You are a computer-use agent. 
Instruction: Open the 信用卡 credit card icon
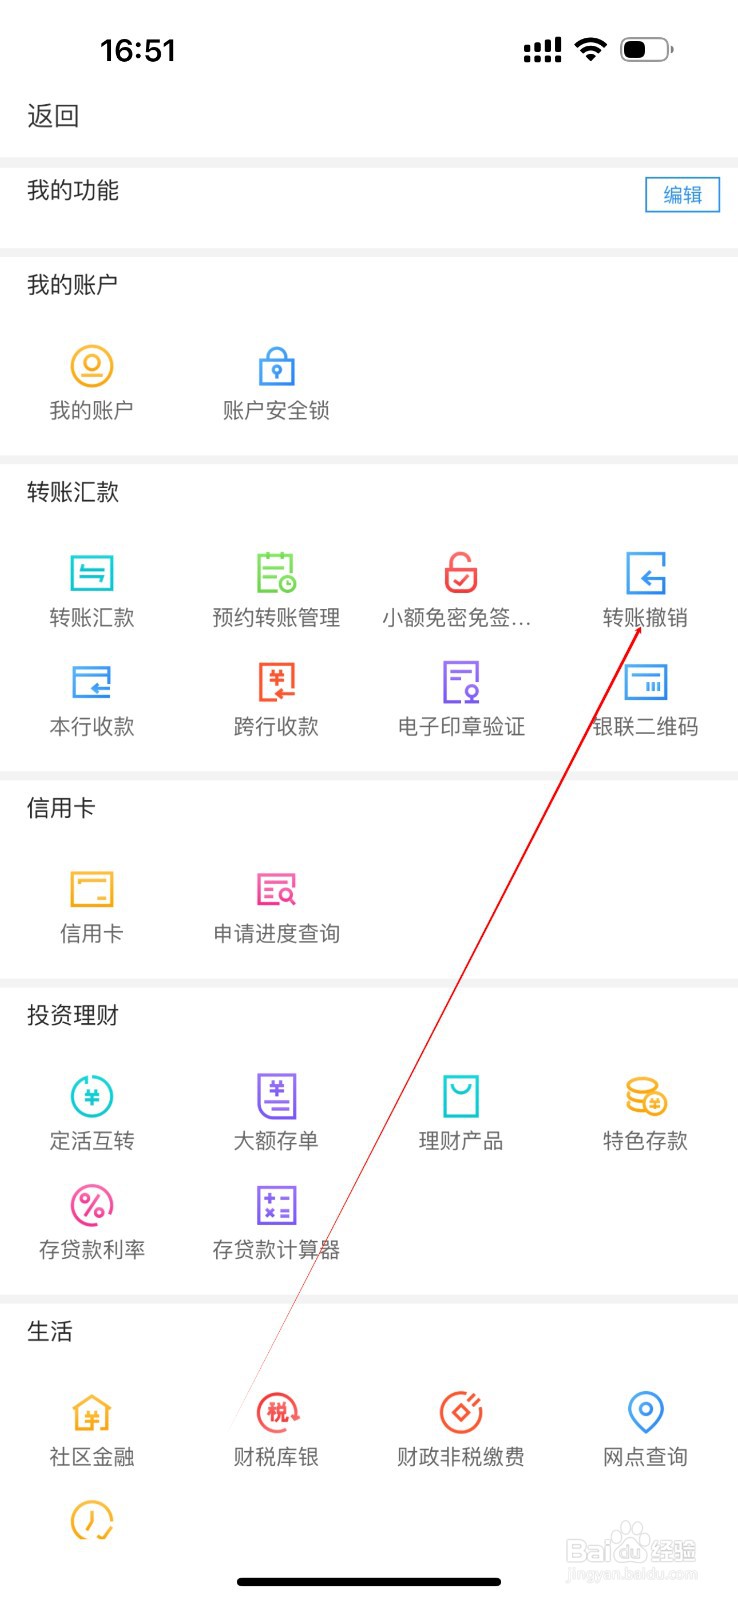click(92, 889)
